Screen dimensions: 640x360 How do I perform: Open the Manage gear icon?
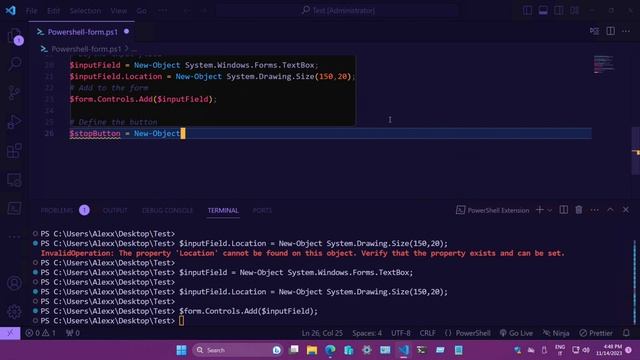pos(15,312)
